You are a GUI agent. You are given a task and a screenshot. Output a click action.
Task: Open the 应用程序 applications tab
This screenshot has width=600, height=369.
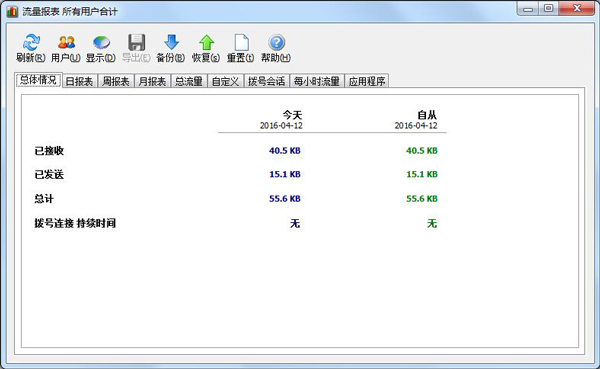[x=367, y=81]
